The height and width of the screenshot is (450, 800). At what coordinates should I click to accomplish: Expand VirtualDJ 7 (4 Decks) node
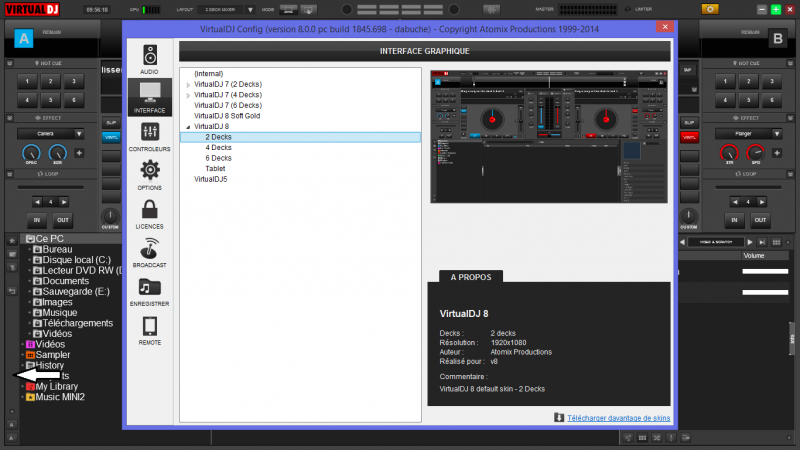(188, 95)
